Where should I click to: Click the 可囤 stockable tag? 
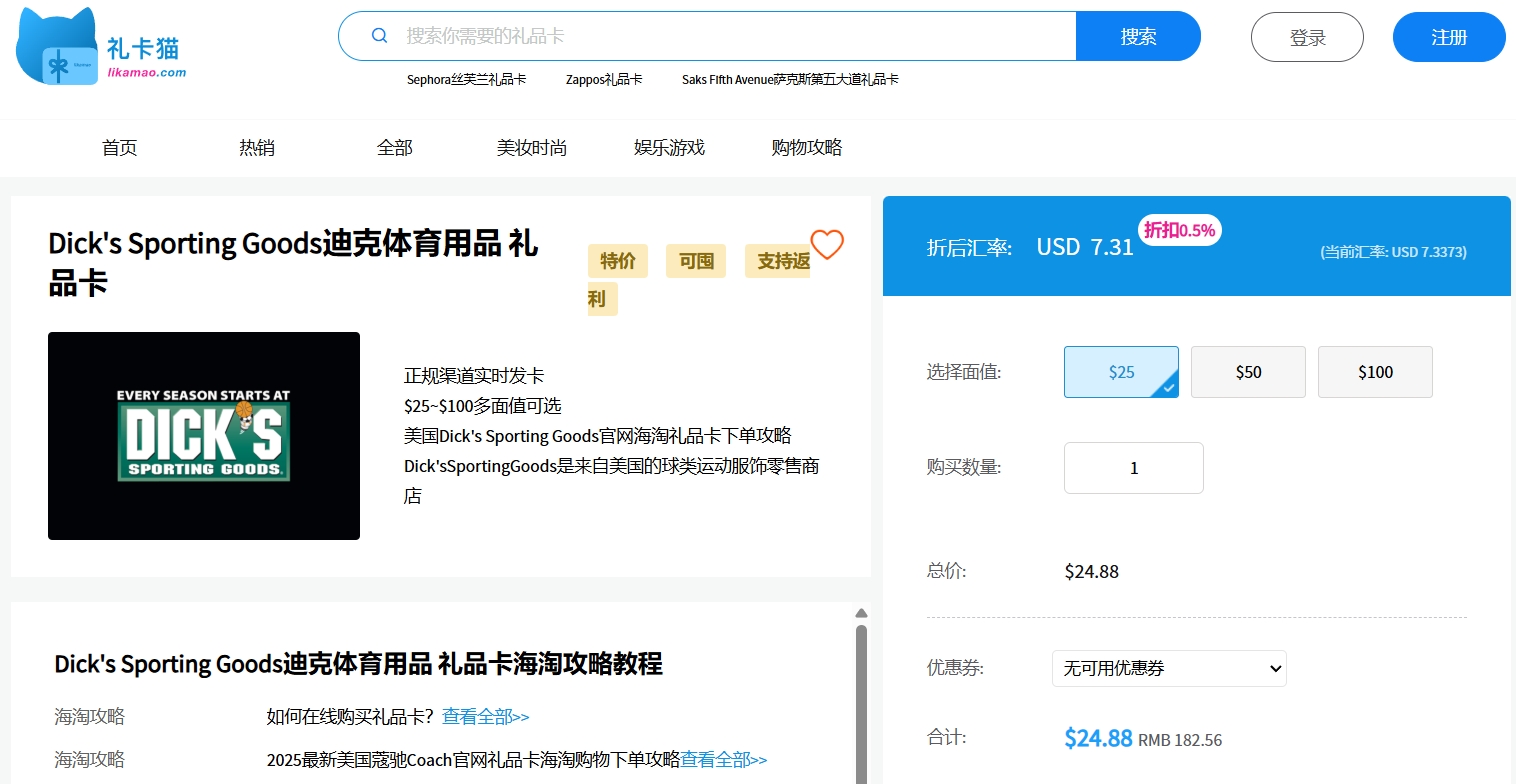(696, 261)
